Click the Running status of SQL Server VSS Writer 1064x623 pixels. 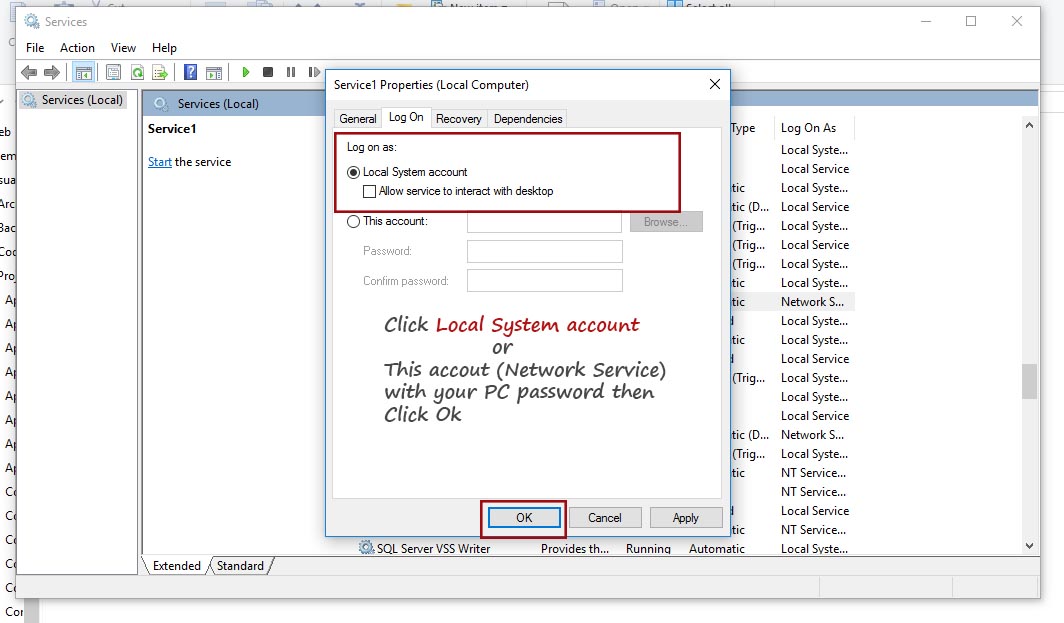point(648,548)
